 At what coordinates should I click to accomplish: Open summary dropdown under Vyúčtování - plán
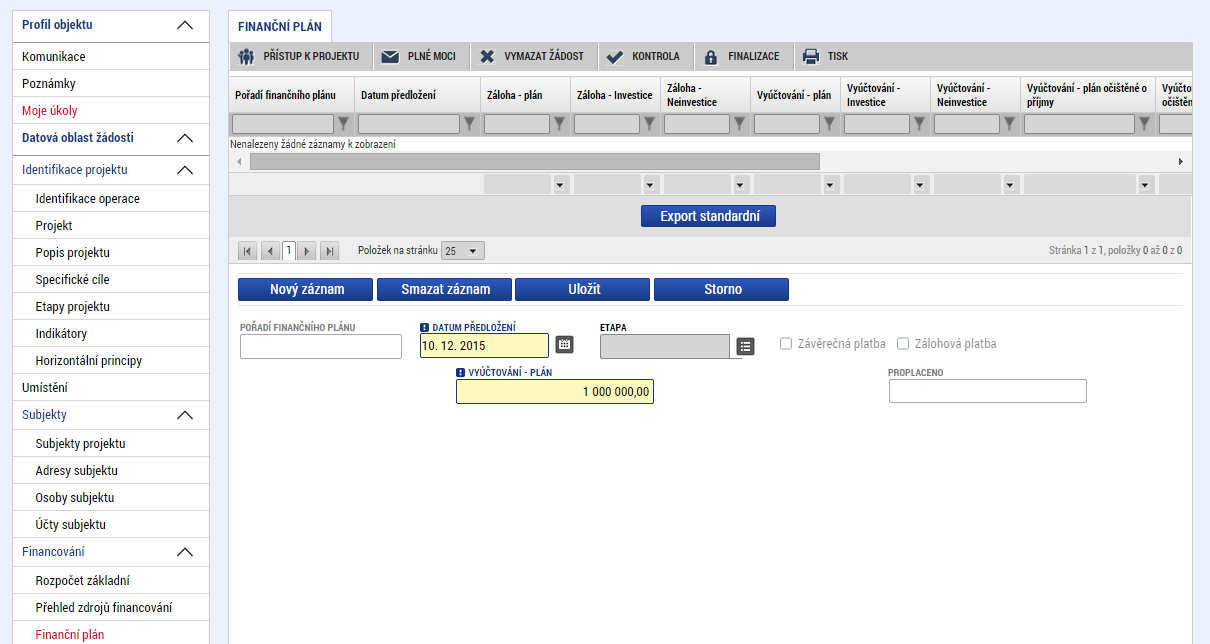click(830, 185)
